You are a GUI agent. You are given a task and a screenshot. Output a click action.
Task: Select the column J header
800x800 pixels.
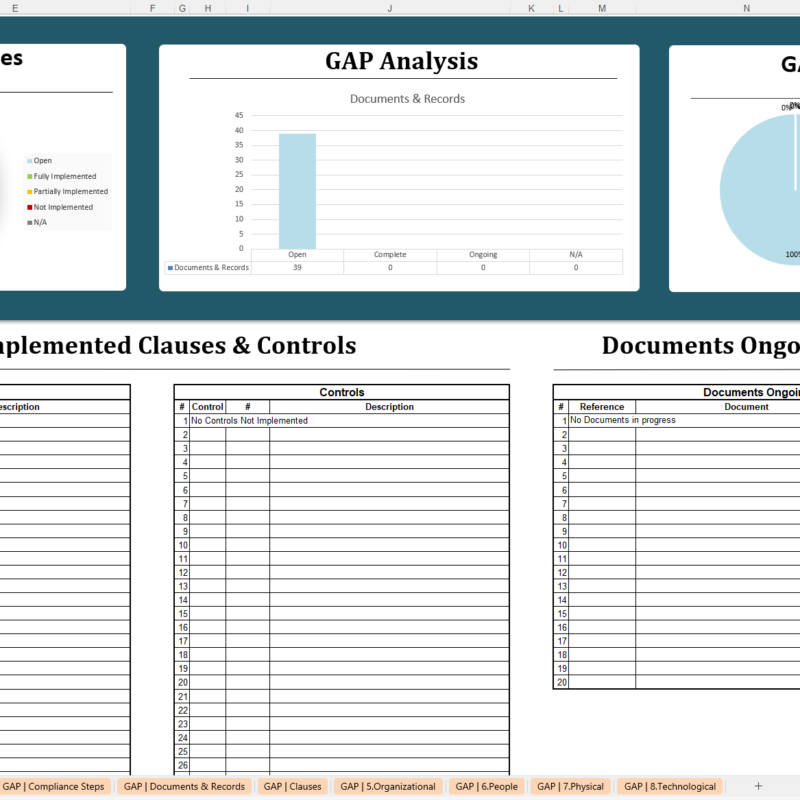[x=389, y=8]
